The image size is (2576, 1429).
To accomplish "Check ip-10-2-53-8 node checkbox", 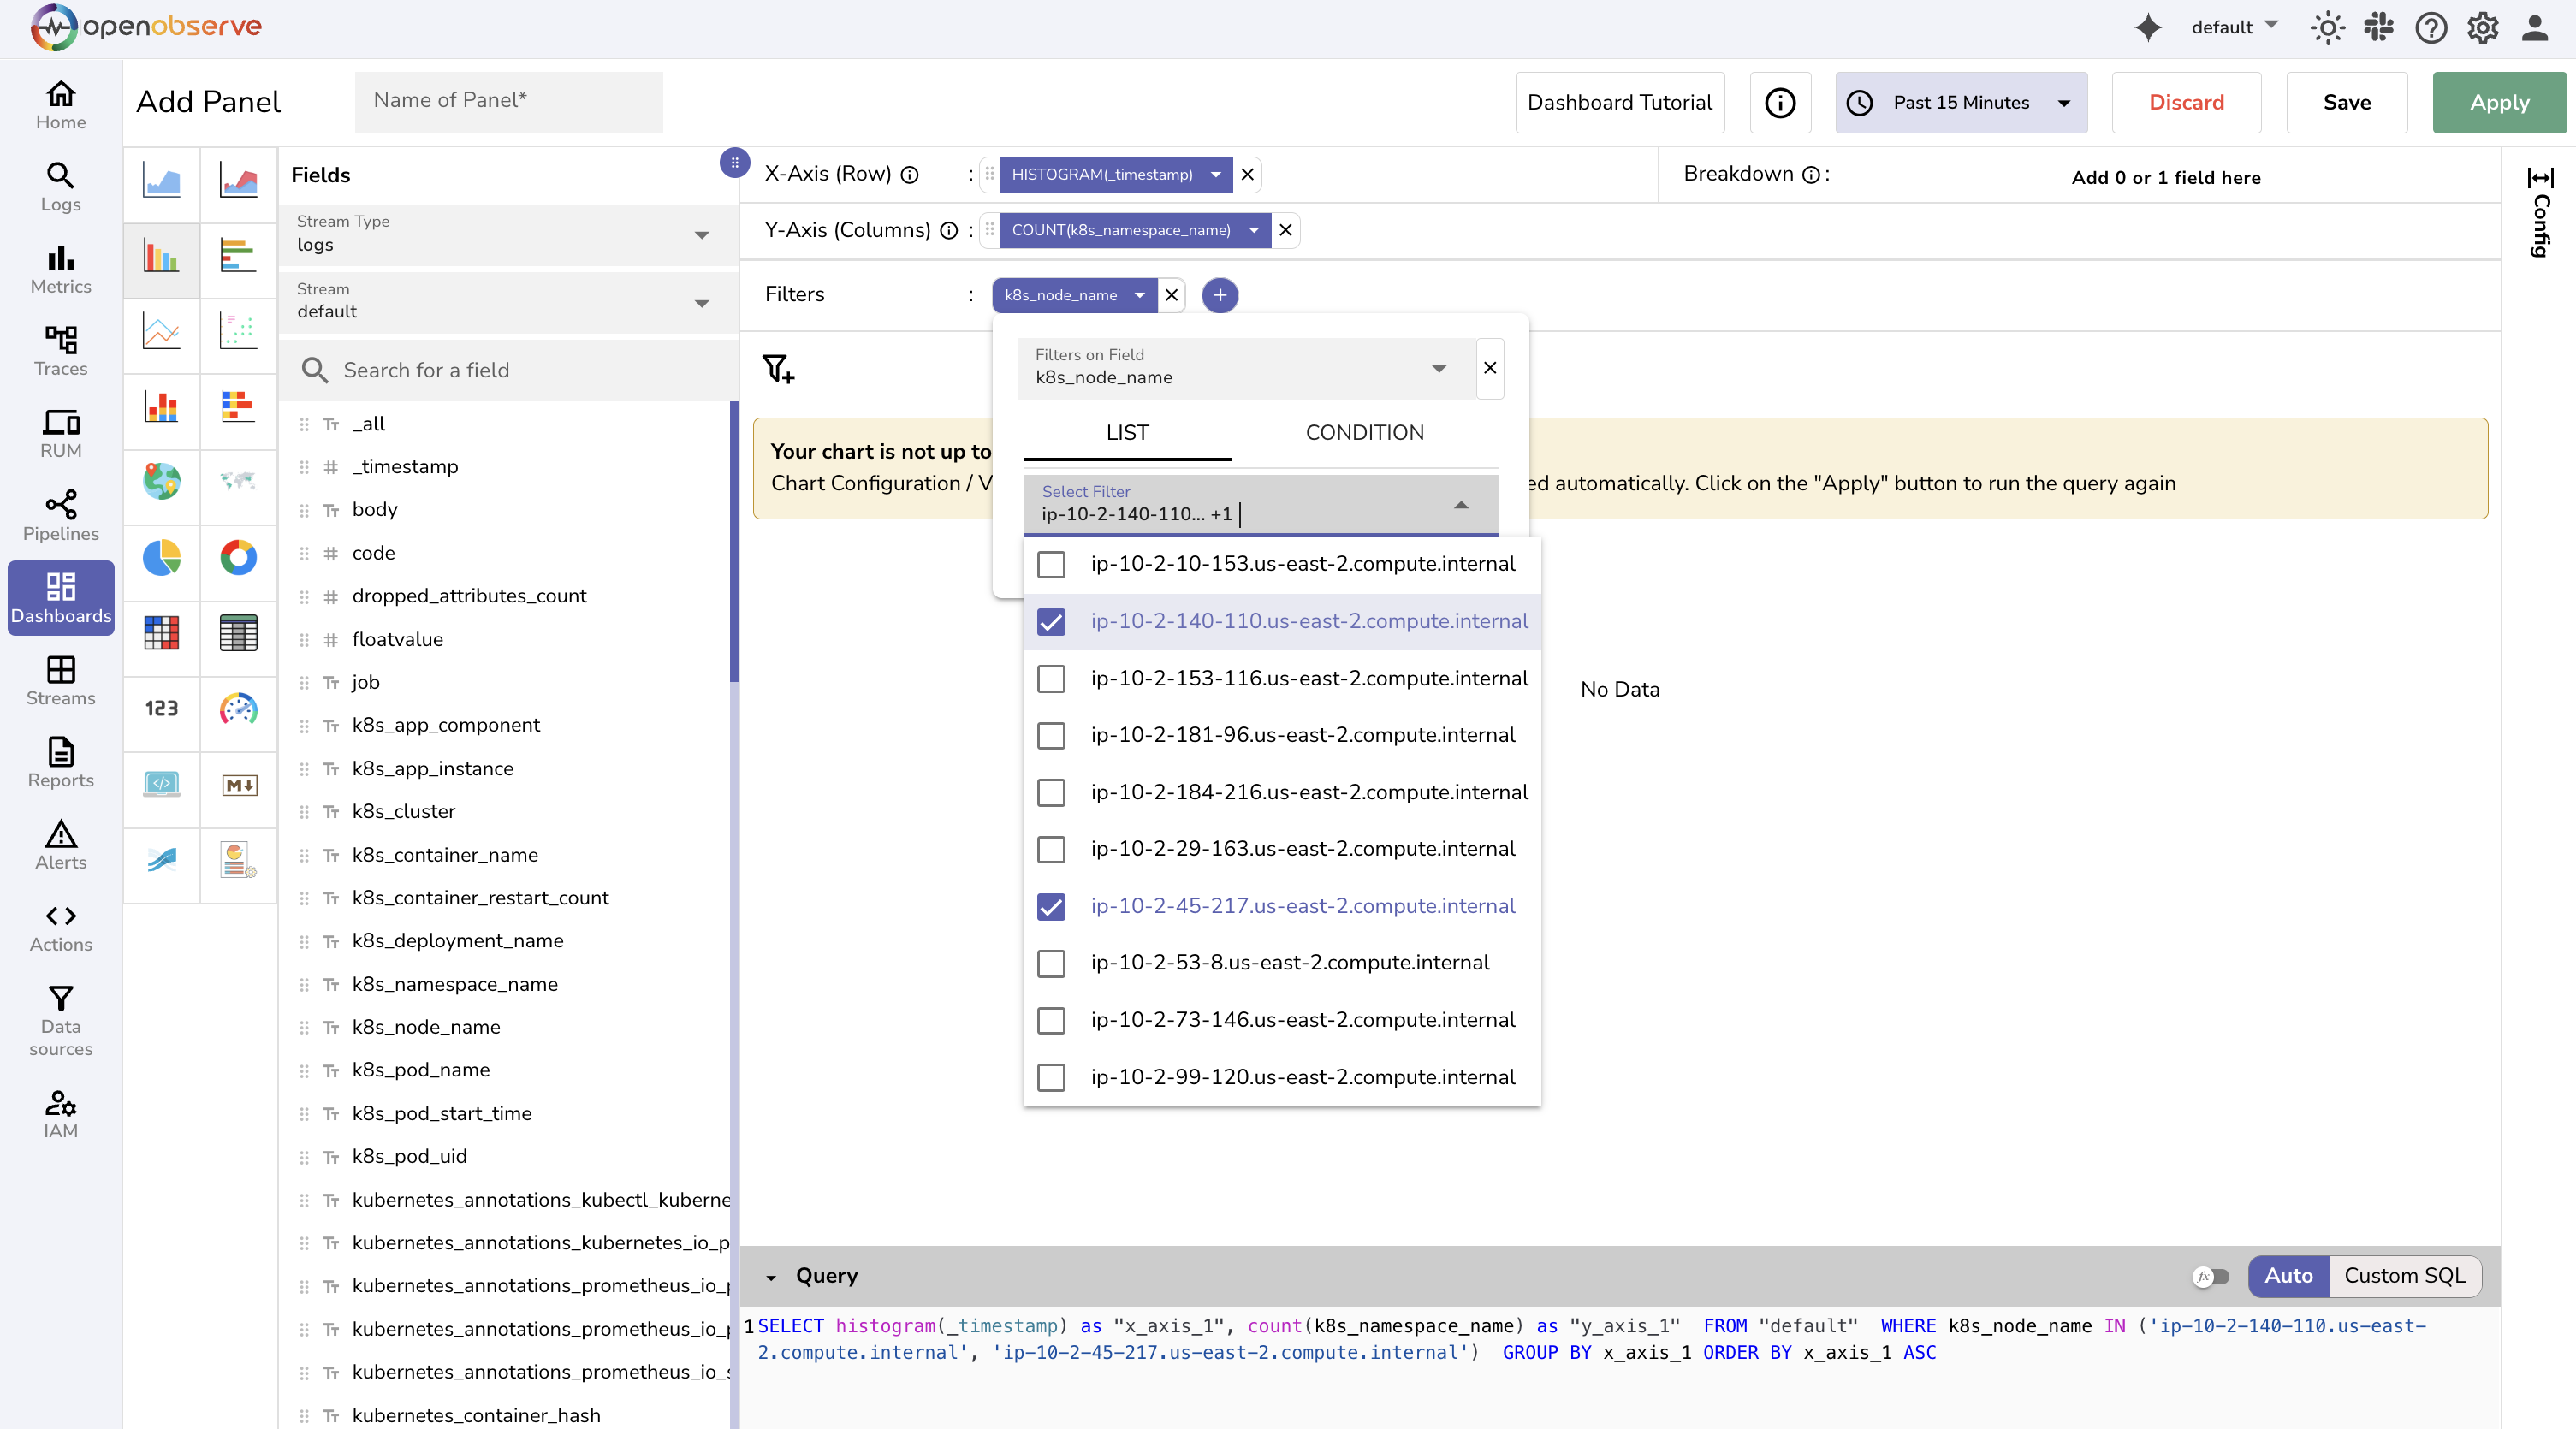I will point(1051,963).
